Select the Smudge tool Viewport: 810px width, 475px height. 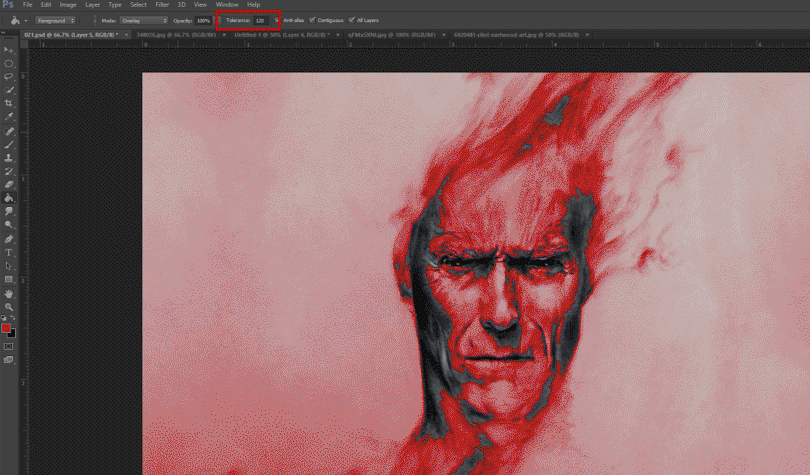point(9,211)
